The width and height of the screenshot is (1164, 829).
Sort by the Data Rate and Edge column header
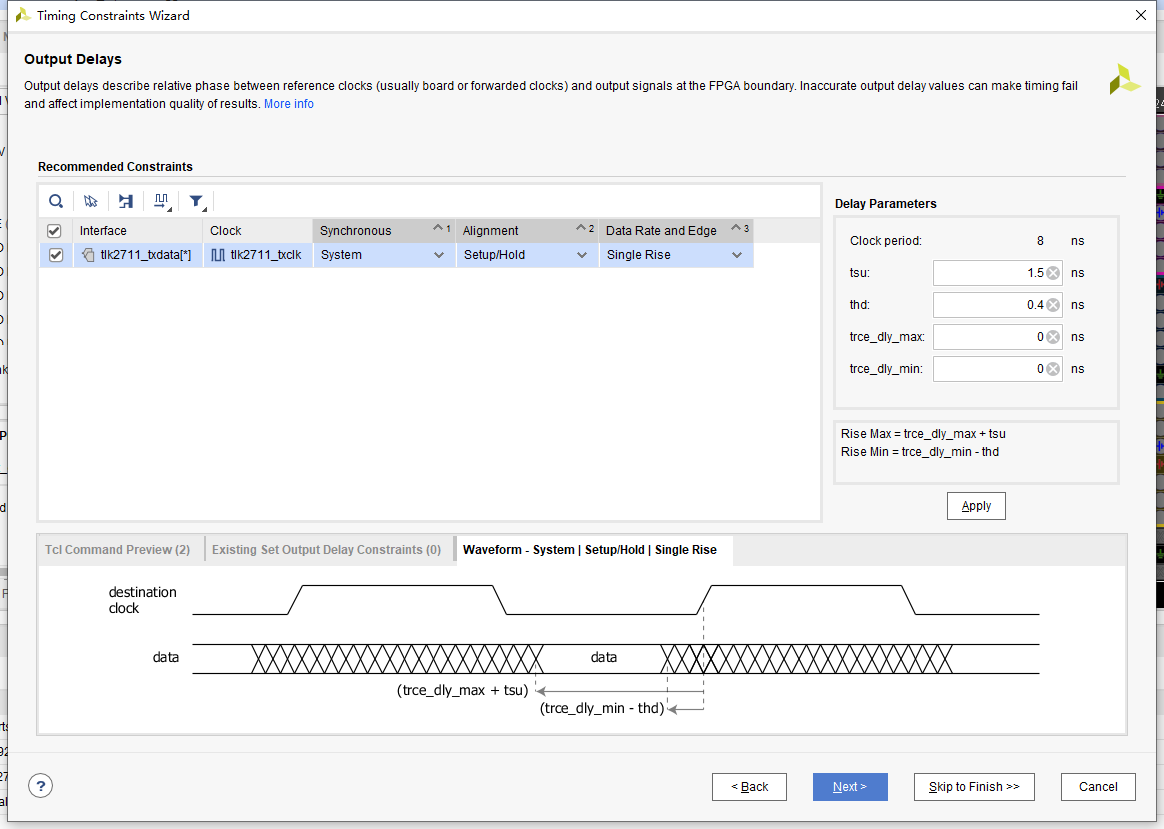661,231
